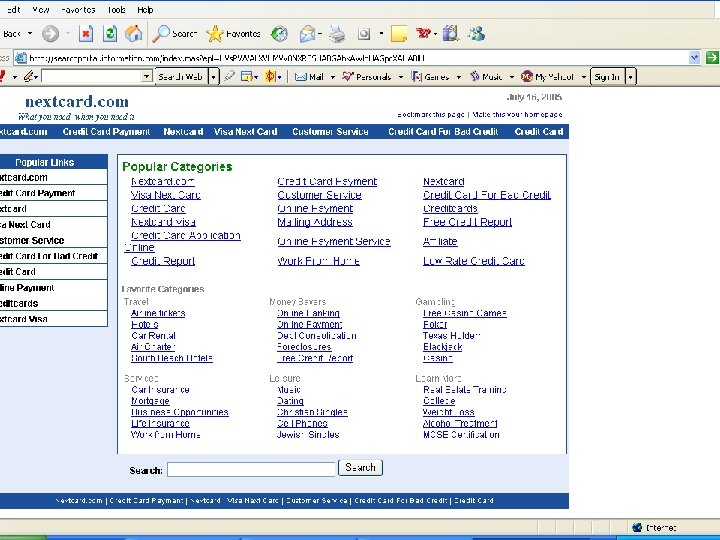Print the page with printer icon

(x=338, y=34)
